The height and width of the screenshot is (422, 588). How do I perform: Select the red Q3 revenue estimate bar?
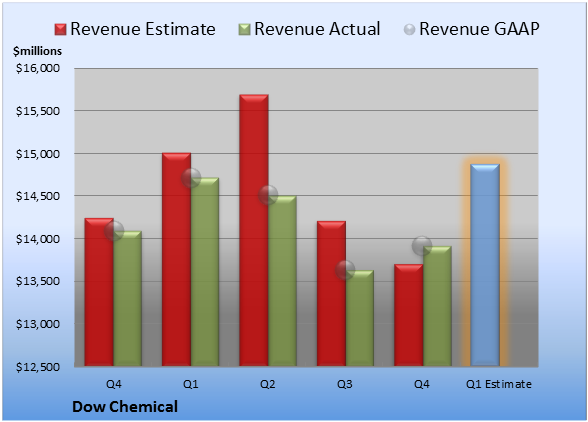point(331,293)
